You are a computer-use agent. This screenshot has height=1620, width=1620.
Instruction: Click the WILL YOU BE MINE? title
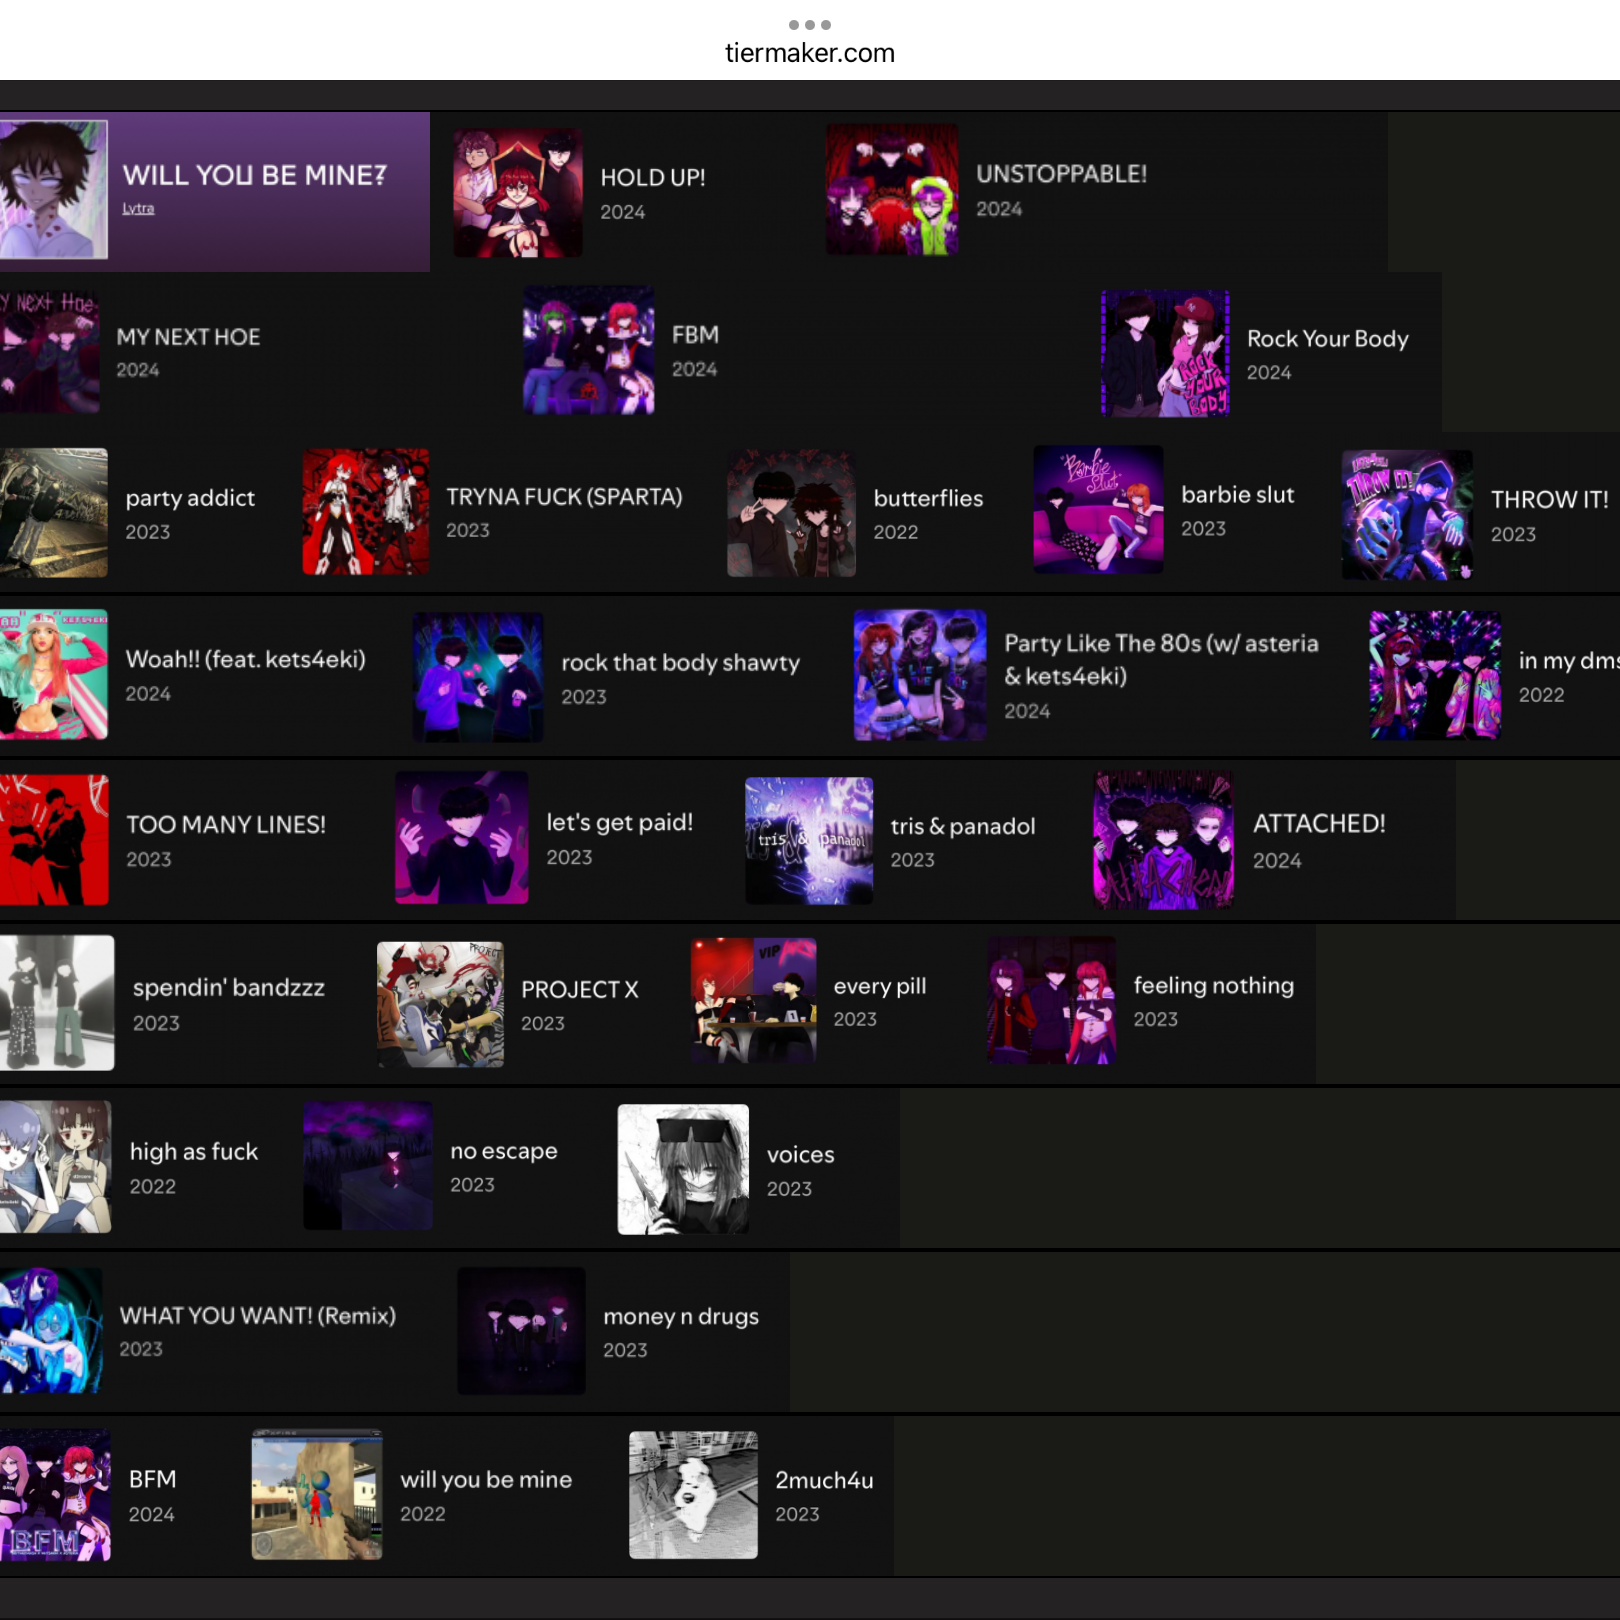(x=254, y=175)
